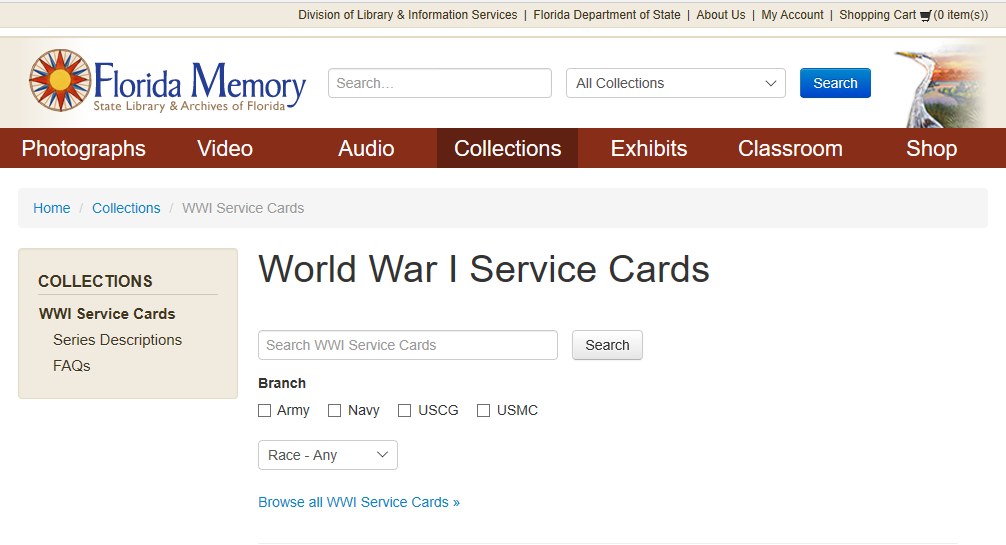1006x545 pixels.
Task: Tick the USMC branch checkbox
Action: 483,411
